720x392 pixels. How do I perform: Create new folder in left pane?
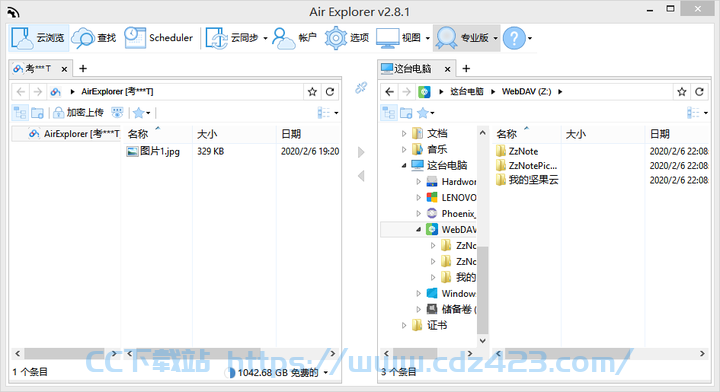point(38,112)
